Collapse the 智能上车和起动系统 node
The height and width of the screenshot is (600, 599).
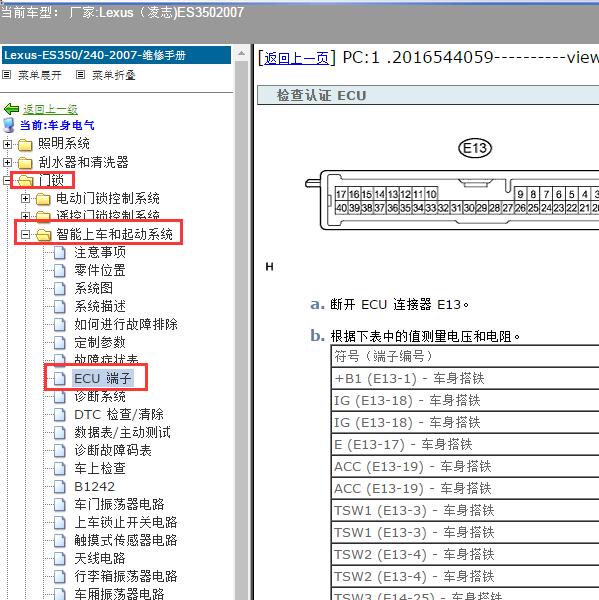point(25,234)
